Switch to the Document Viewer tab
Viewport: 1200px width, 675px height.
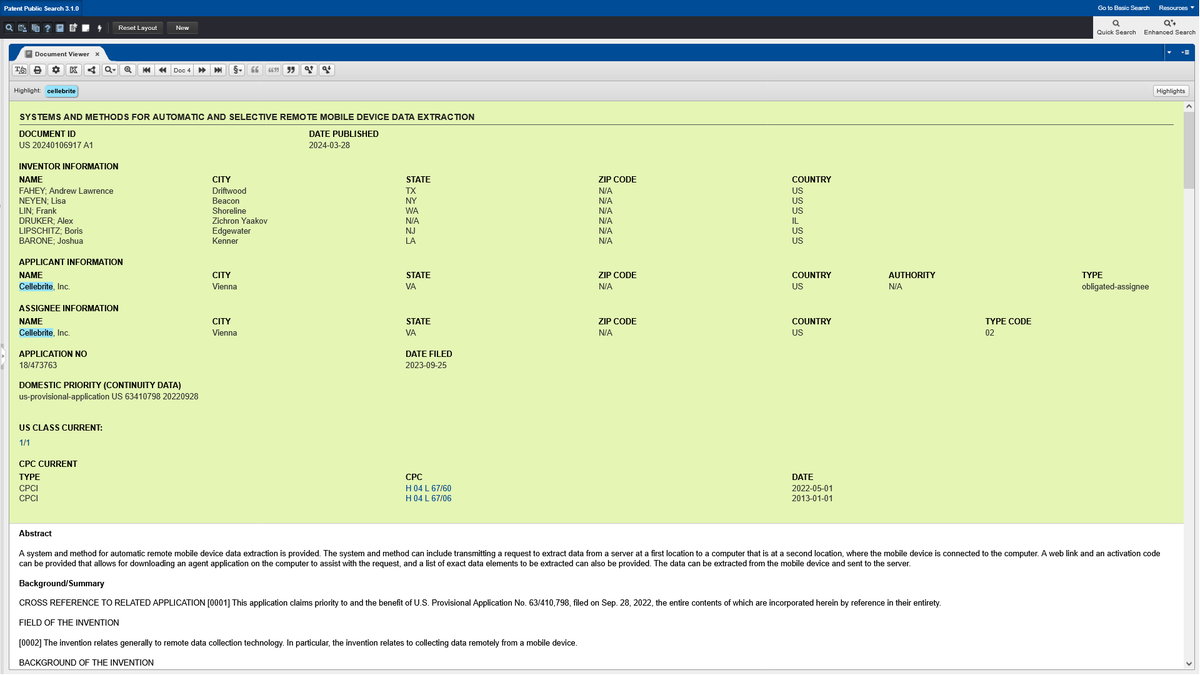click(x=62, y=54)
